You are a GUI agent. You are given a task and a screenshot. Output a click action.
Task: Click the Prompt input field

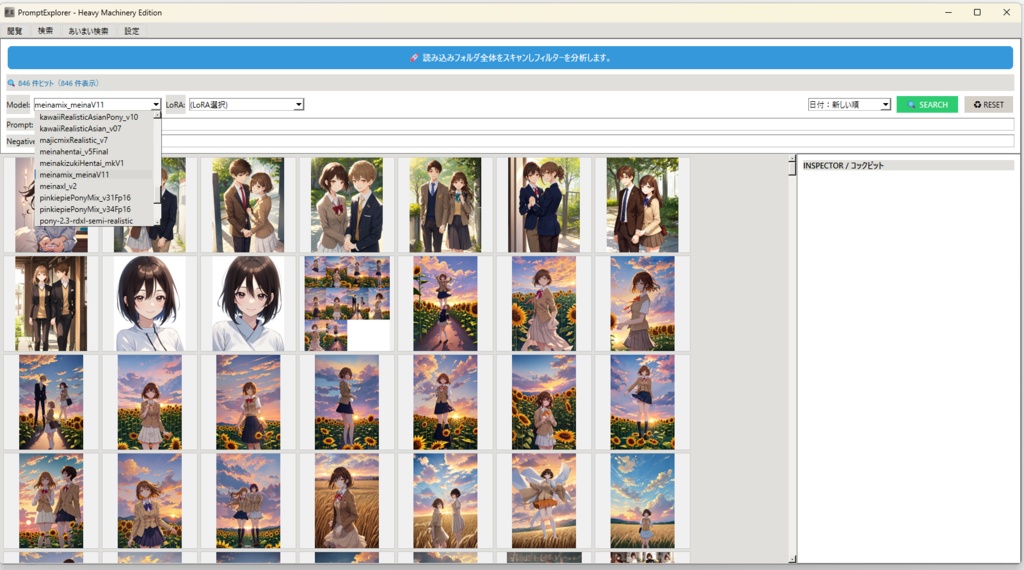(x=588, y=124)
